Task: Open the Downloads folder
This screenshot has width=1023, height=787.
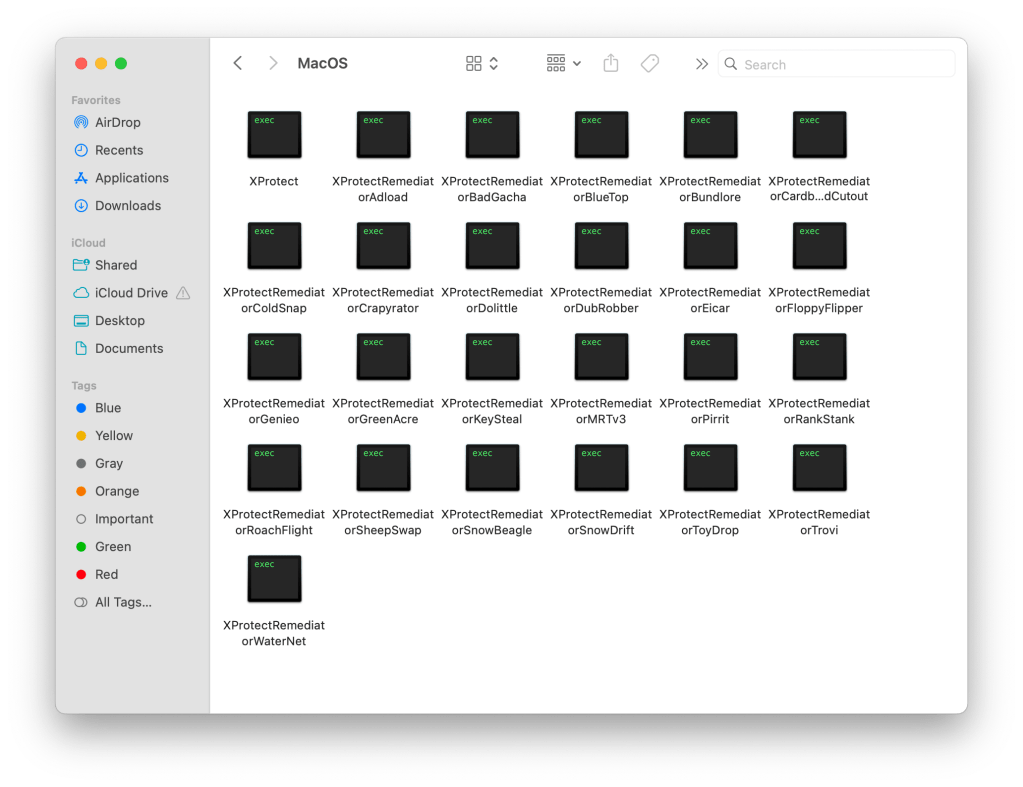Action: [126, 205]
